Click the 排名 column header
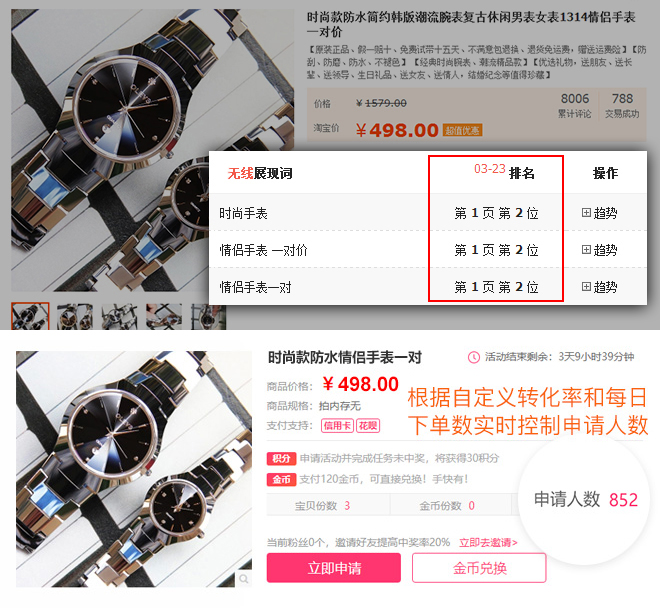660x608 pixels. [522, 173]
